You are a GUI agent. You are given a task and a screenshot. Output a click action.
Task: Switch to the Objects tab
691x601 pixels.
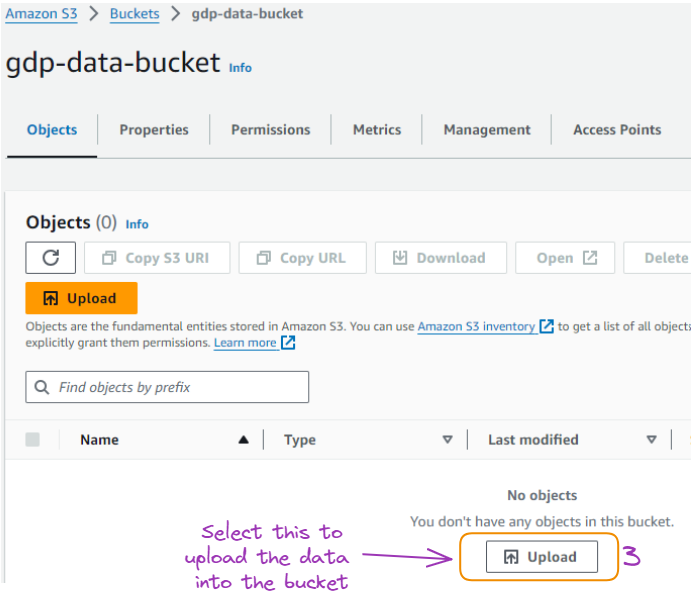click(x=52, y=130)
